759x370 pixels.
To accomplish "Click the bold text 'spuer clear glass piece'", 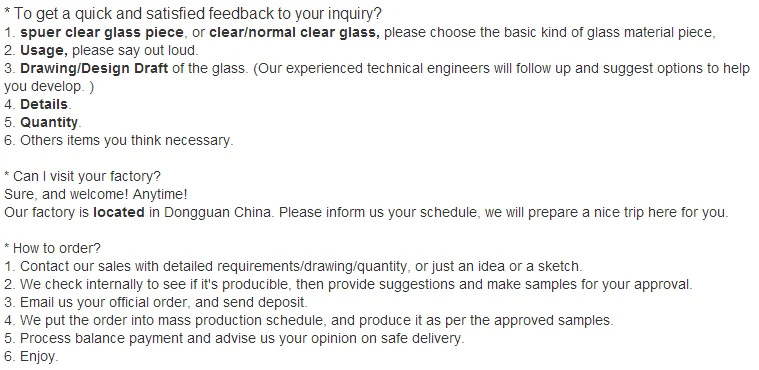I will [x=102, y=33].
